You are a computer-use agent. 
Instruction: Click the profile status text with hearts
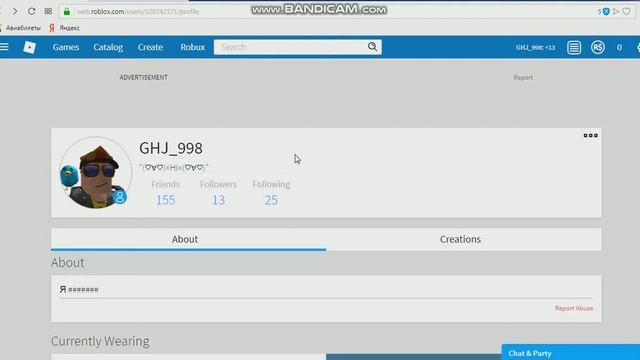coord(174,167)
